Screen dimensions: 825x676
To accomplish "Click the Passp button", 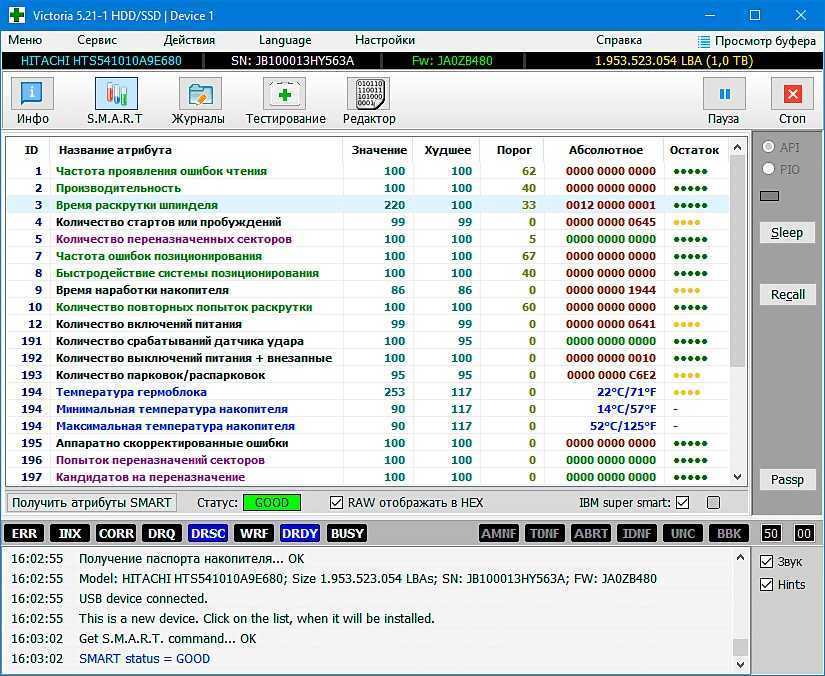I will tap(787, 479).
